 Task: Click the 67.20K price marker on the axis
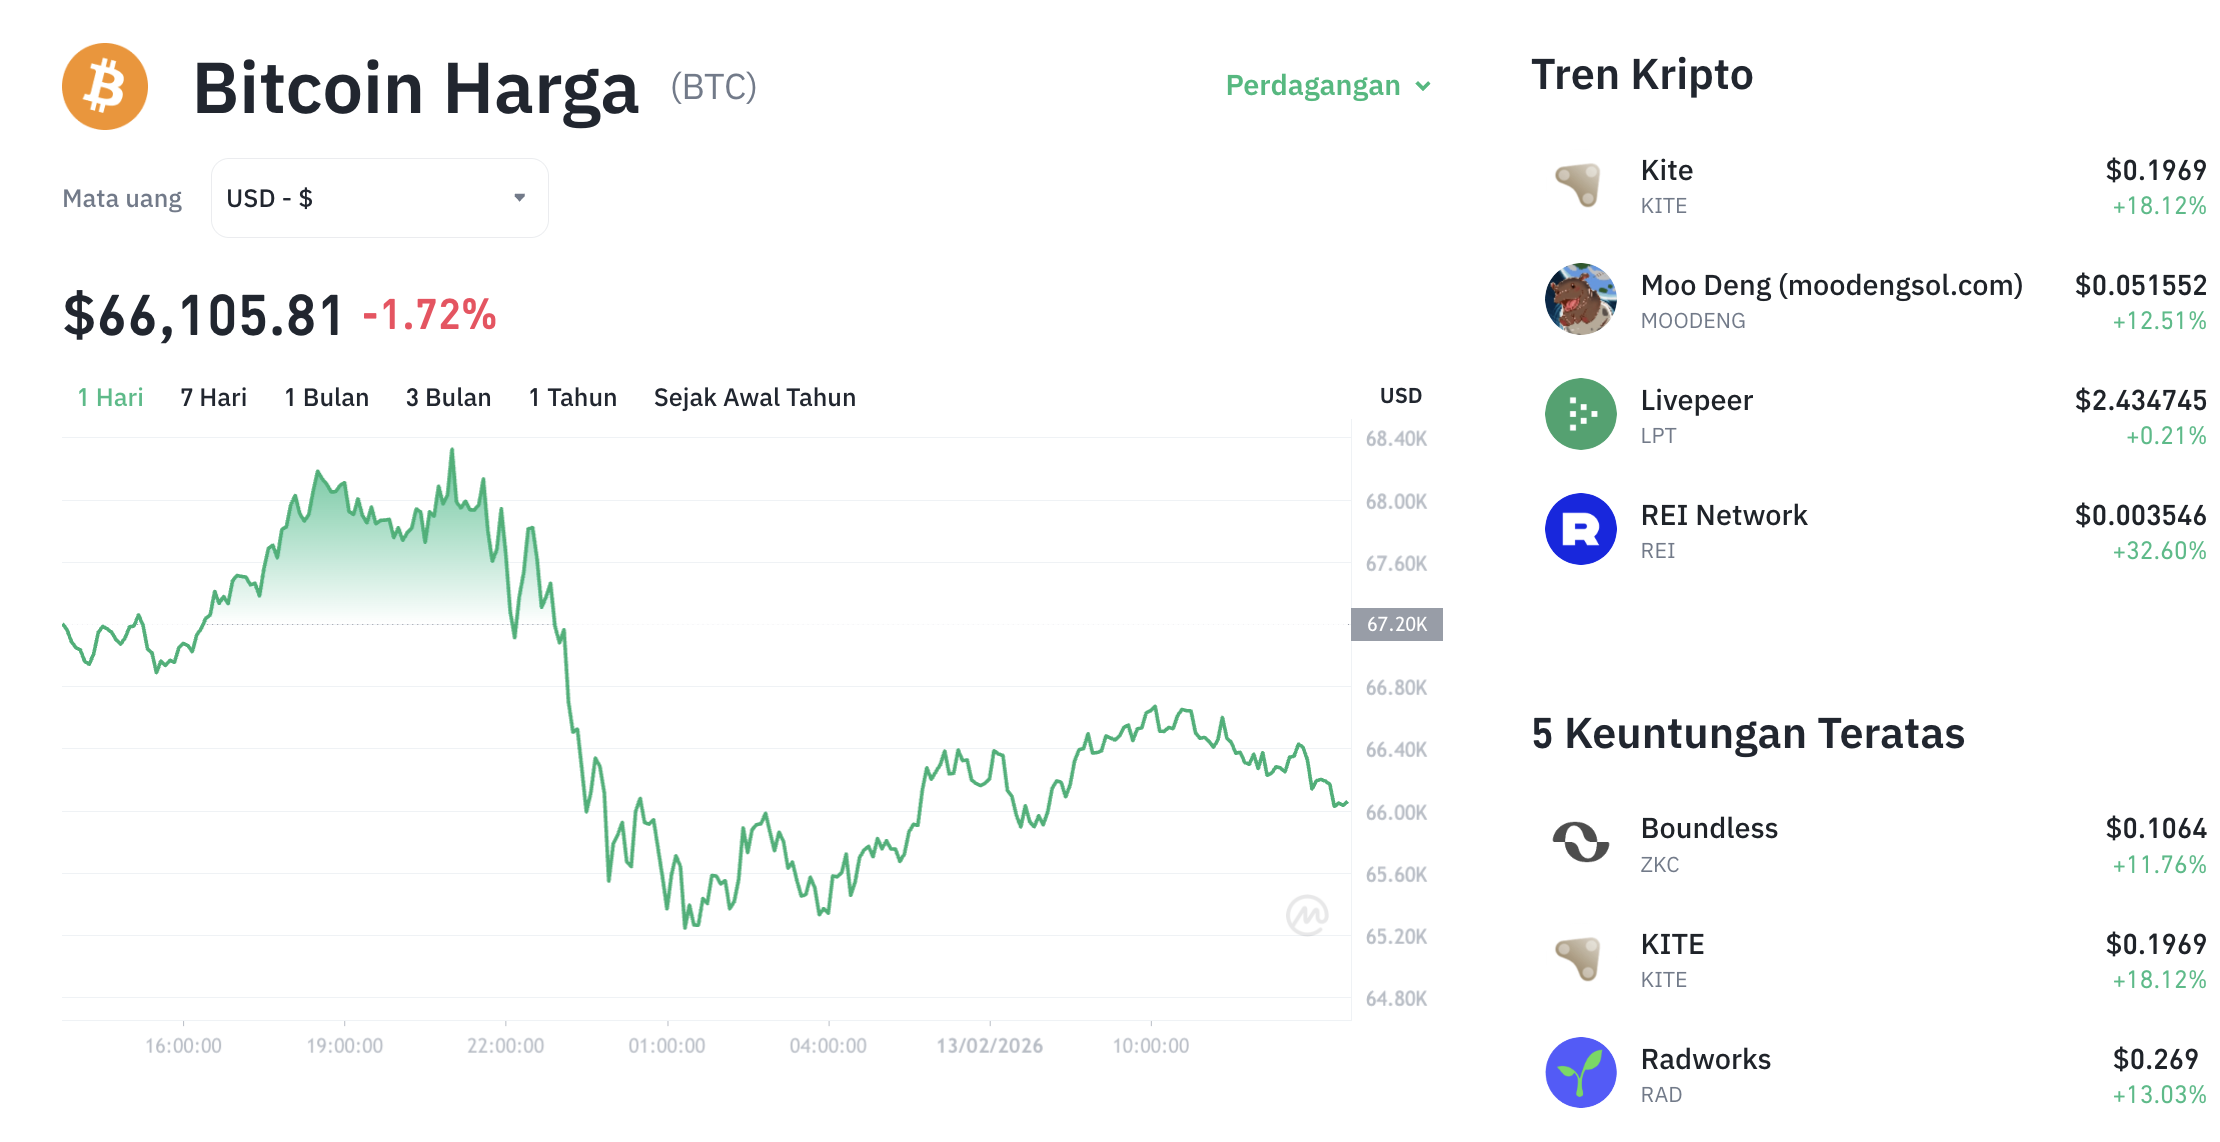(x=1397, y=624)
